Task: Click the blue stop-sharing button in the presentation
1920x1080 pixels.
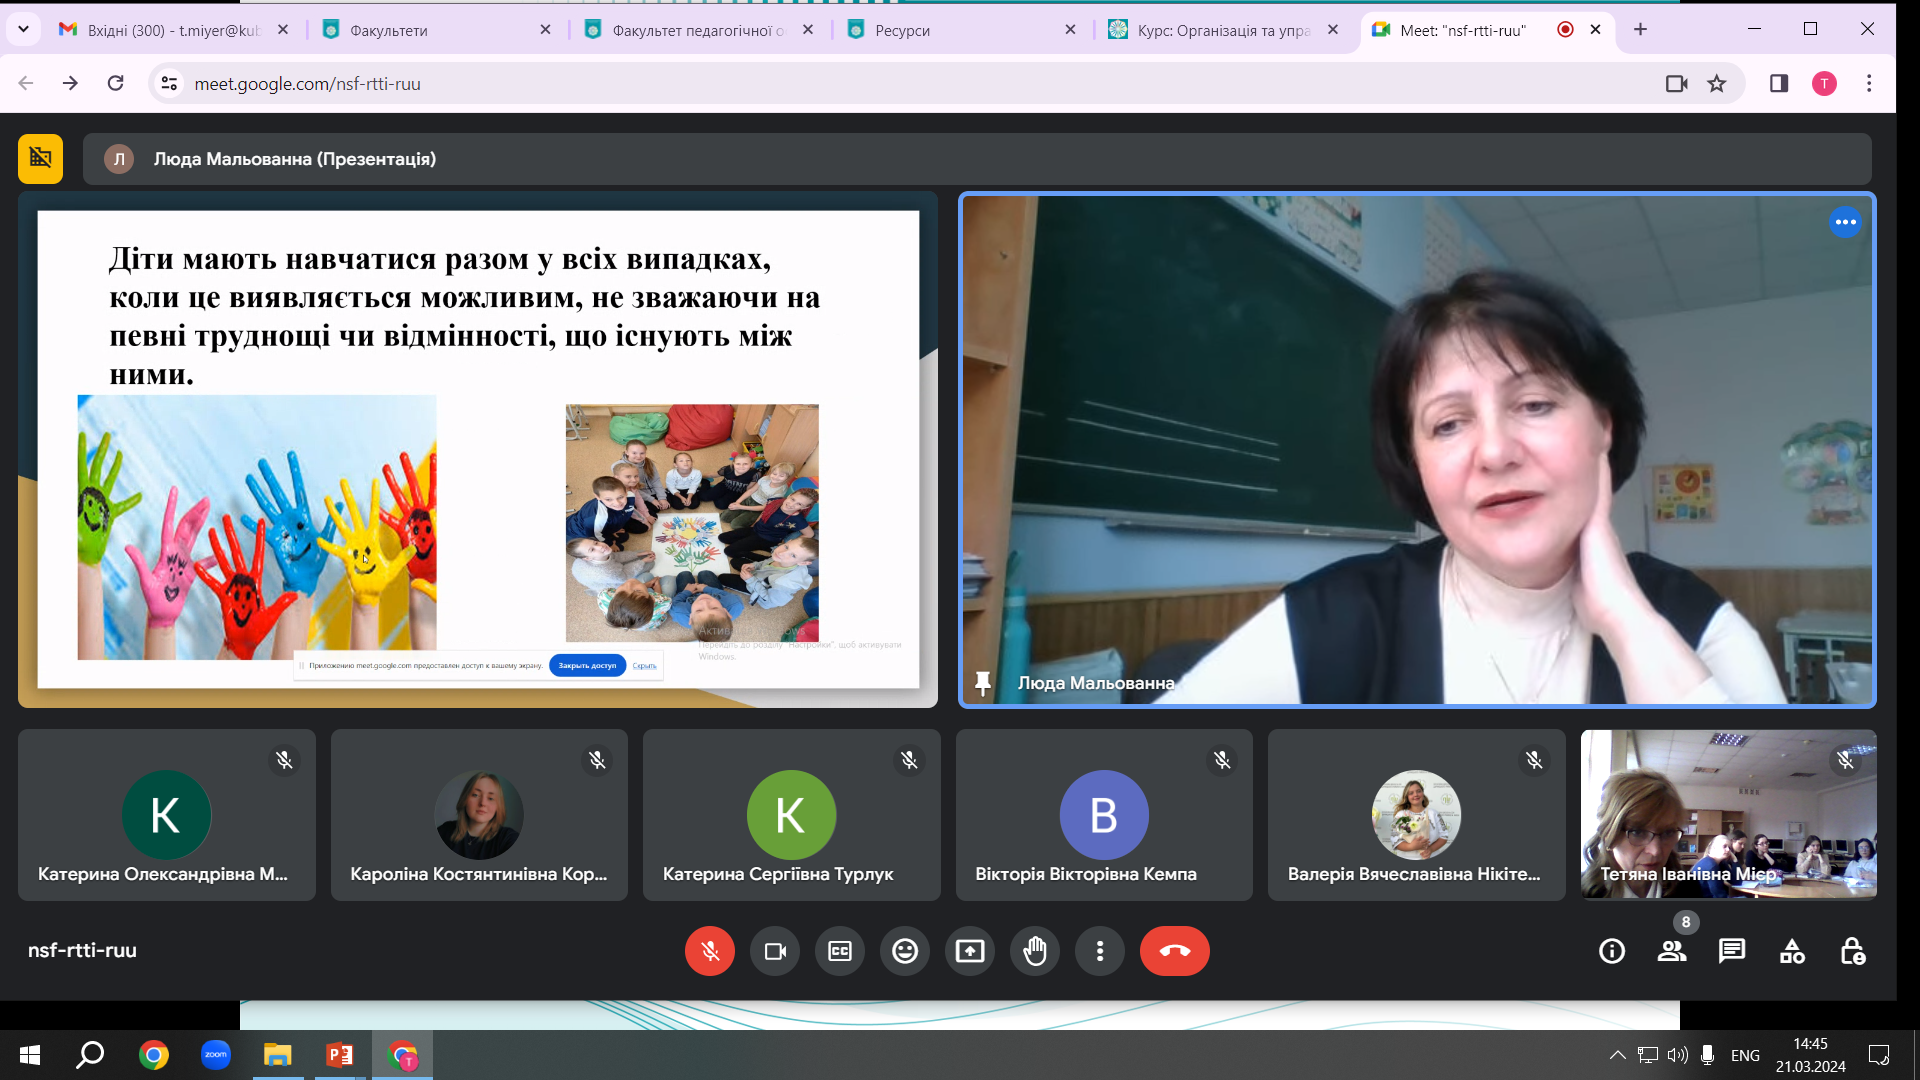Action: tap(587, 665)
